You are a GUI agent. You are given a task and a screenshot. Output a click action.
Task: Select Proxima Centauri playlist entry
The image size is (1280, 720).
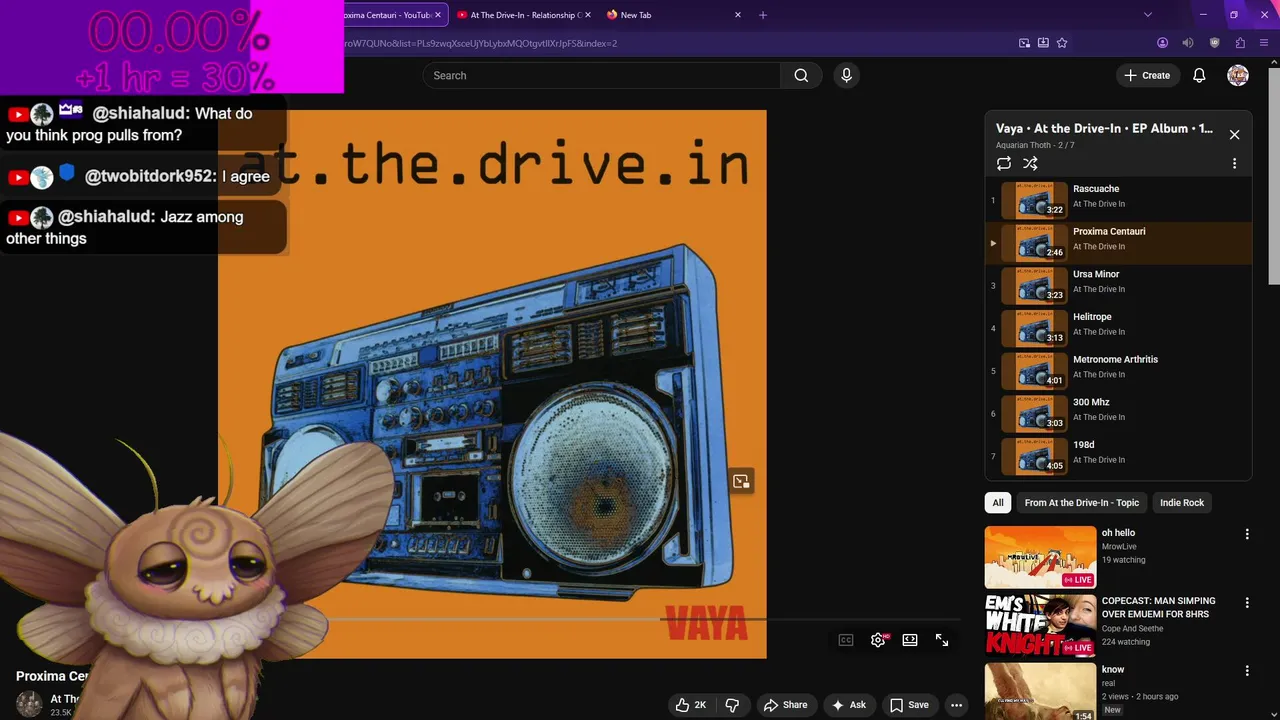point(1118,243)
